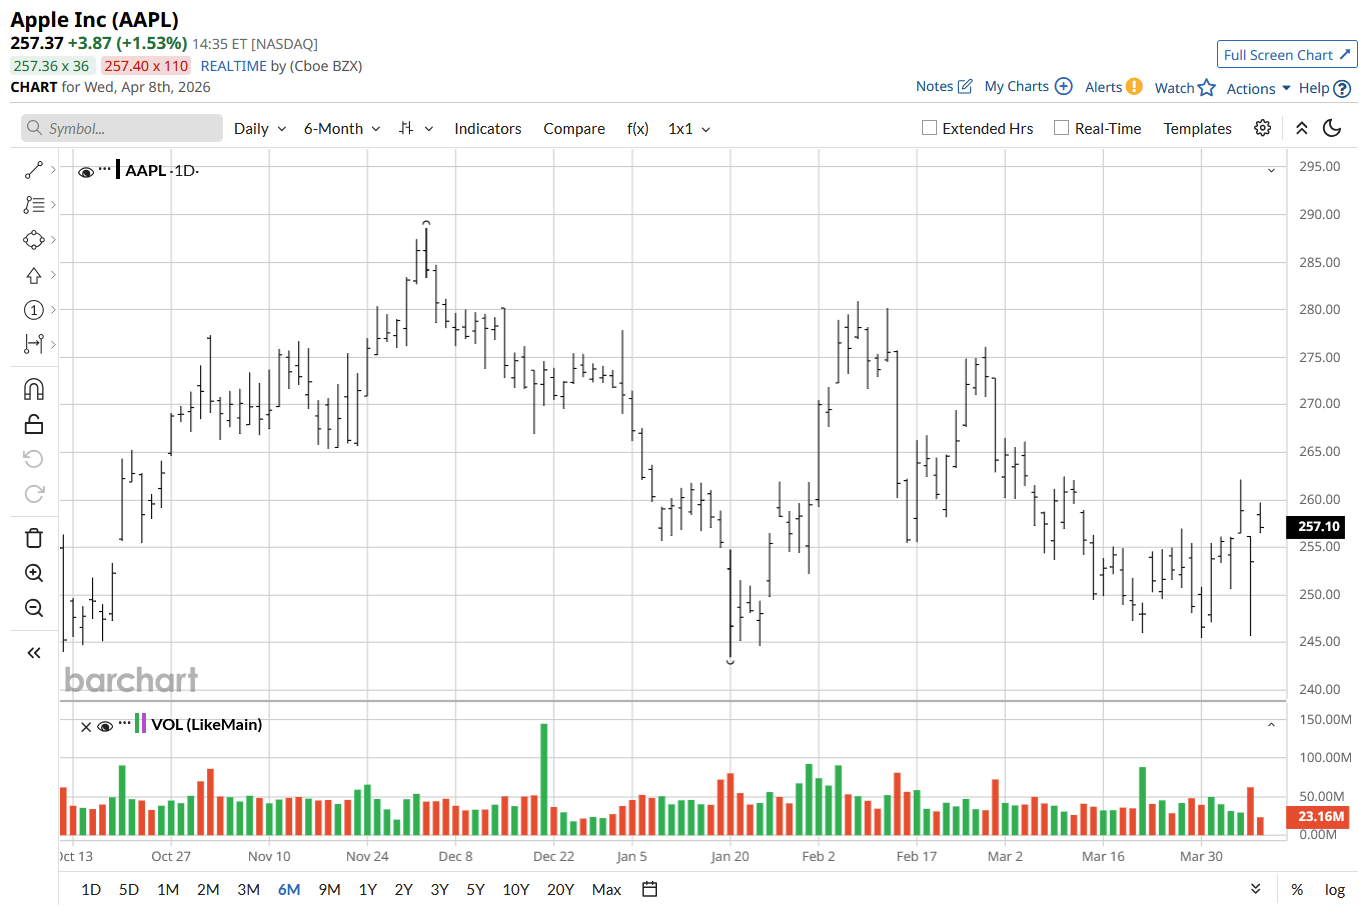Select the 1Y range

pos(368,889)
